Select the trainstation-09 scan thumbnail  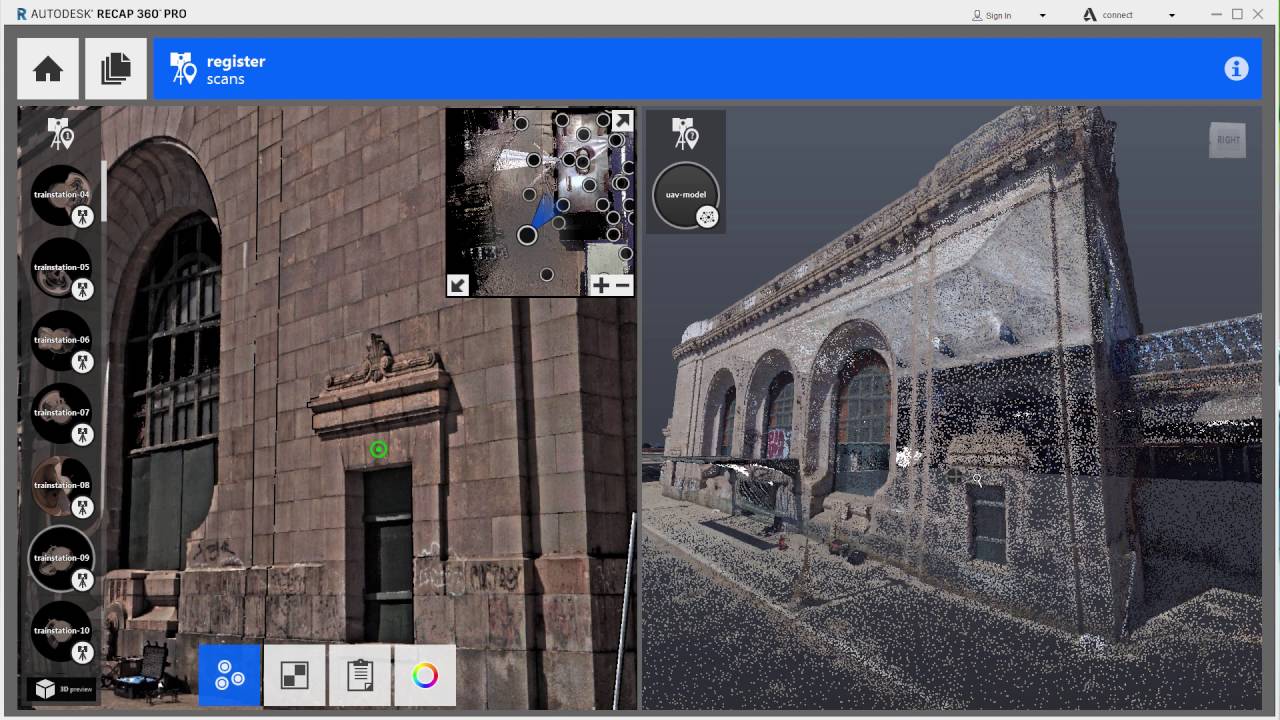[x=61, y=558]
